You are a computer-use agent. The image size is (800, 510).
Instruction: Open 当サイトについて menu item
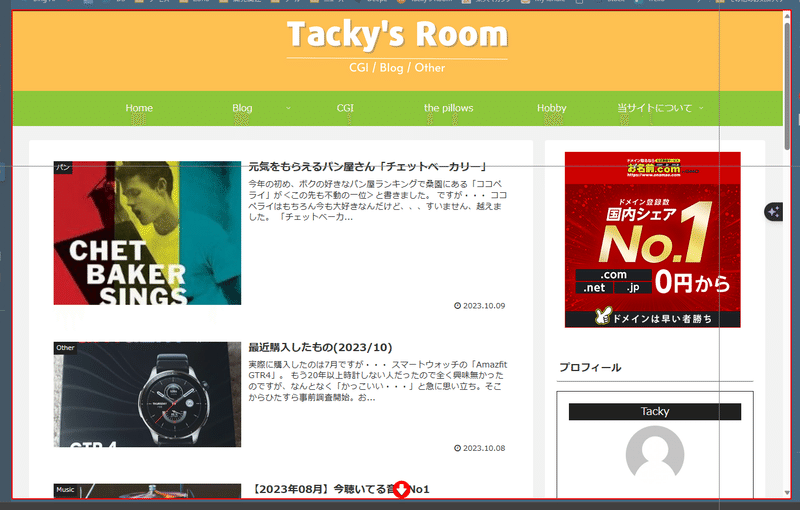pyautogui.click(x=655, y=108)
